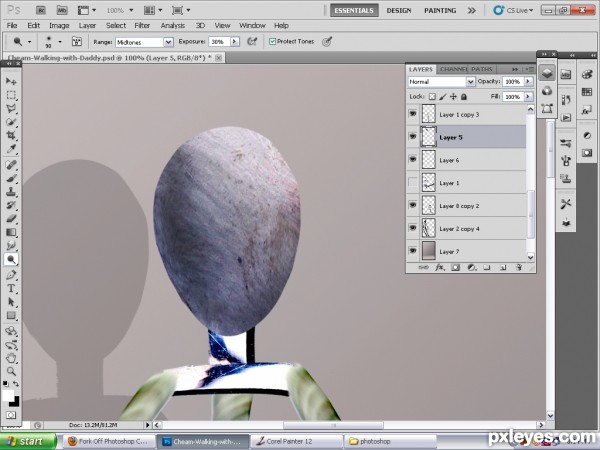Hide Layer 5 visibility eye
600x450 pixels.
pos(412,137)
